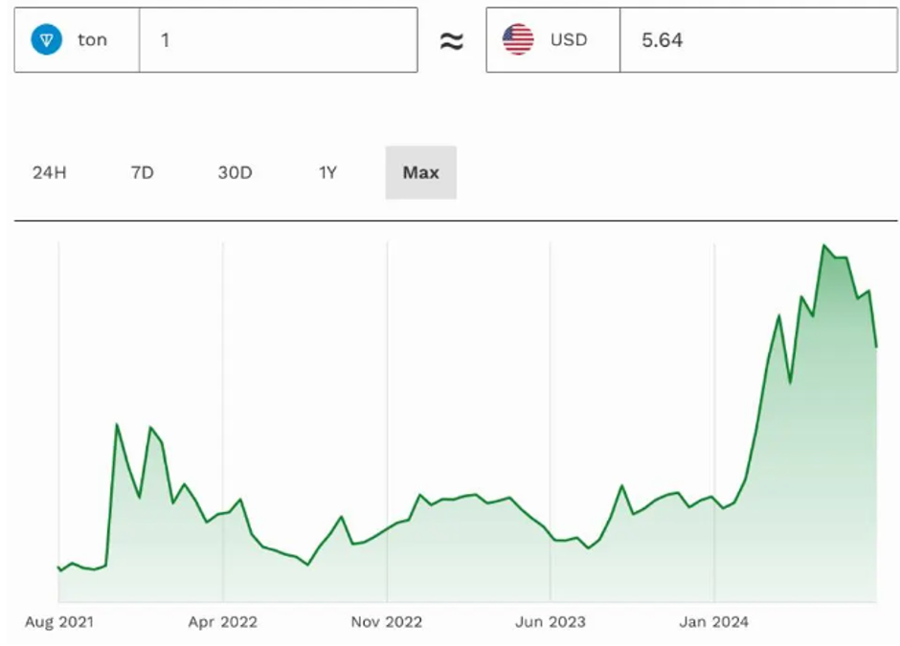Open the ton currency selector
Image resolution: width=900 pixels, height=646 pixels.
77,40
